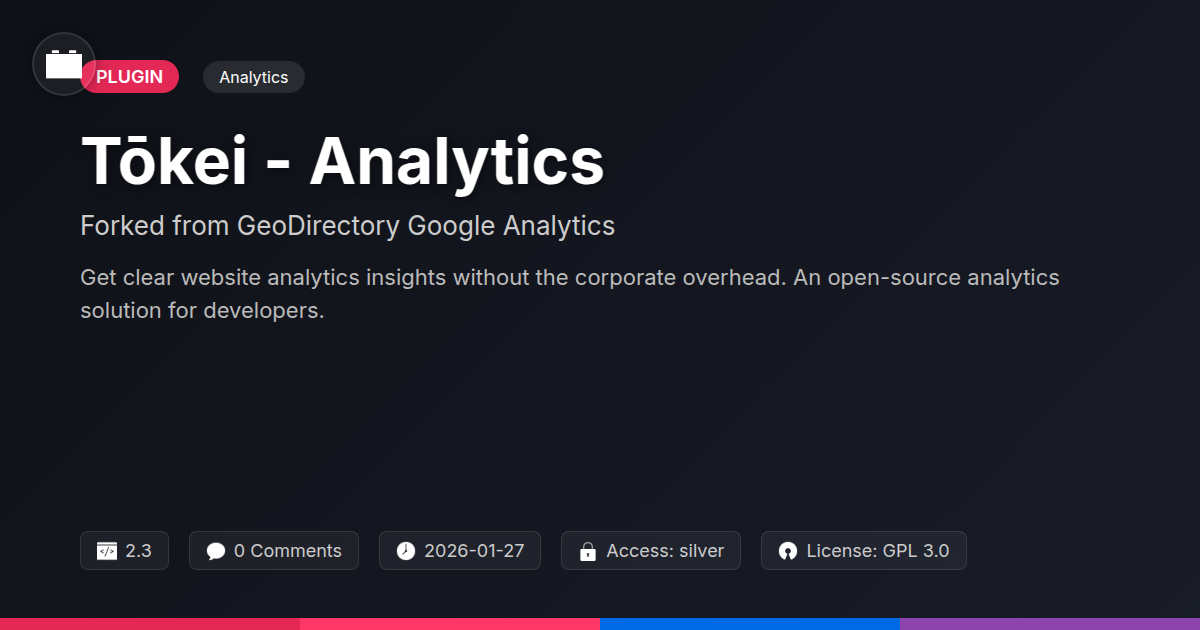Click the Tōkei - Analytics title
The width and height of the screenshot is (1200, 630).
click(x=342, y=161)
